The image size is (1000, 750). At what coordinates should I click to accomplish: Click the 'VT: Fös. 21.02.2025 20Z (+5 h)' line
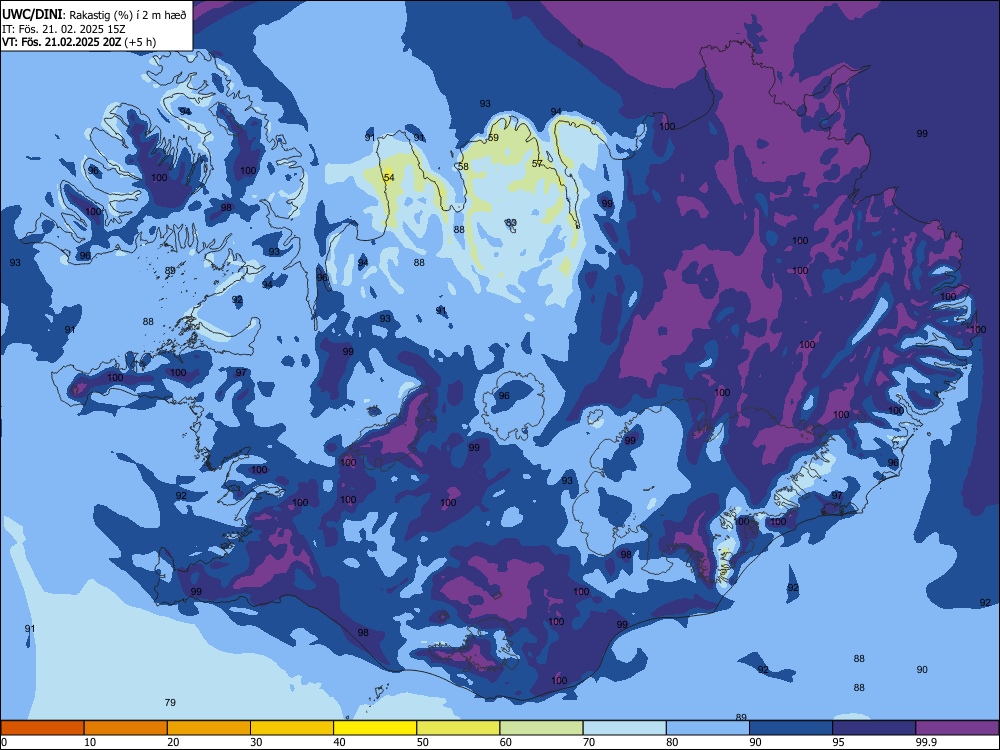click(x=79, y=42)
